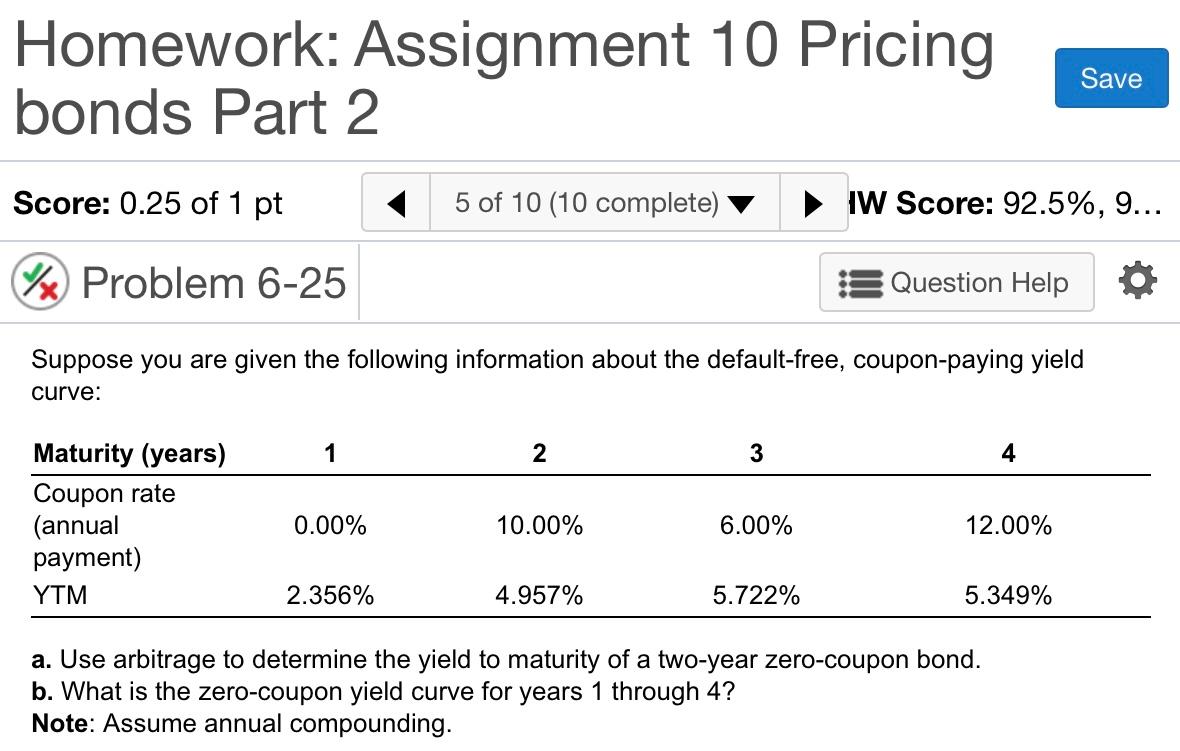1180x751 pixels.
Task: Select the back arrow to view previous question
Action: click(394, 202)
